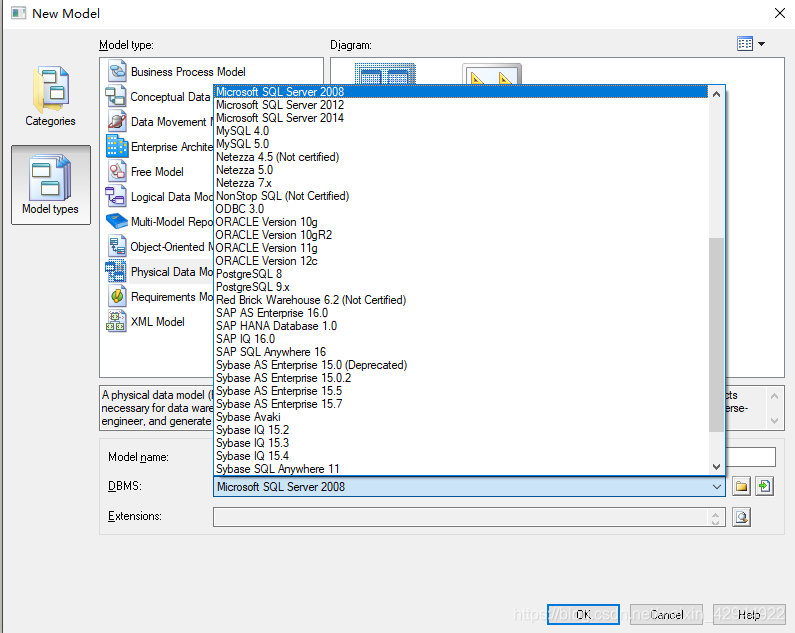
Task: Select ODBC 3.0 option
Action: click(461, 209)
